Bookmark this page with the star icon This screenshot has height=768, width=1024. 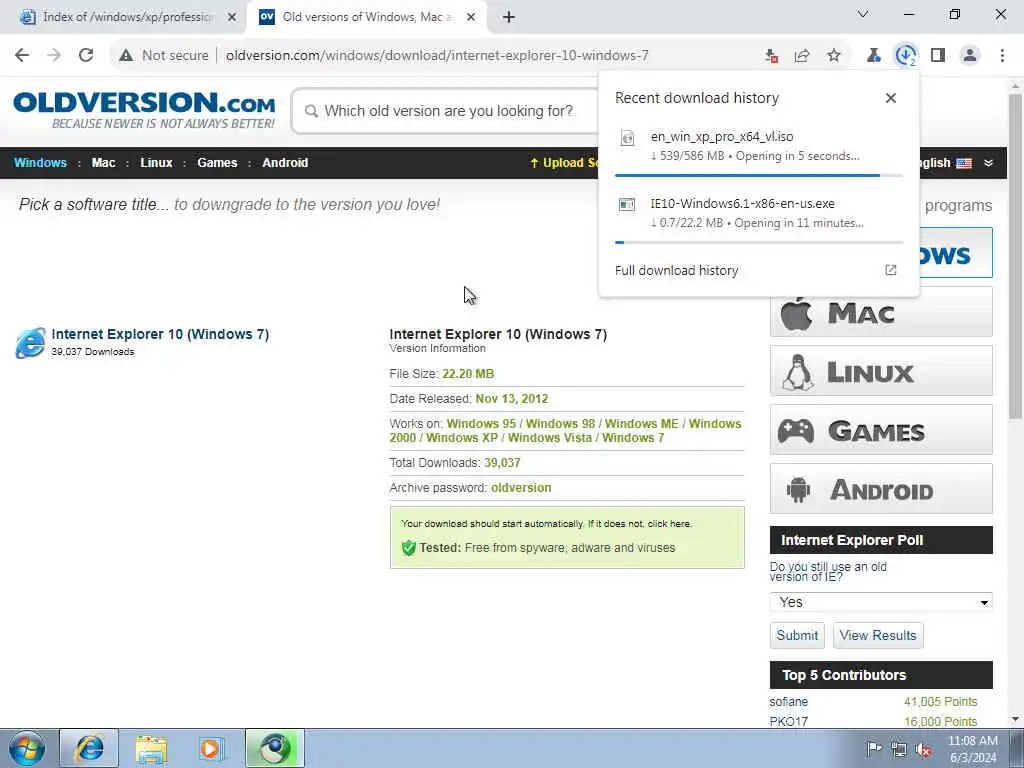[x=834, y=56]
